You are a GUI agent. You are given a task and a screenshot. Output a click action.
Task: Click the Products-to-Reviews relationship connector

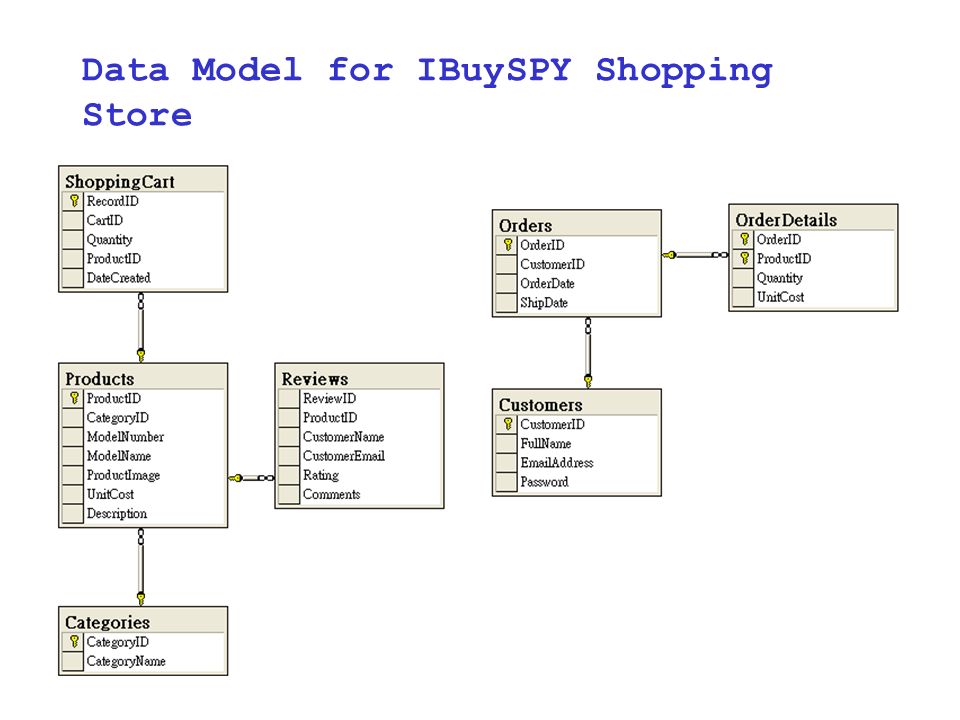(x=251, y=478)
